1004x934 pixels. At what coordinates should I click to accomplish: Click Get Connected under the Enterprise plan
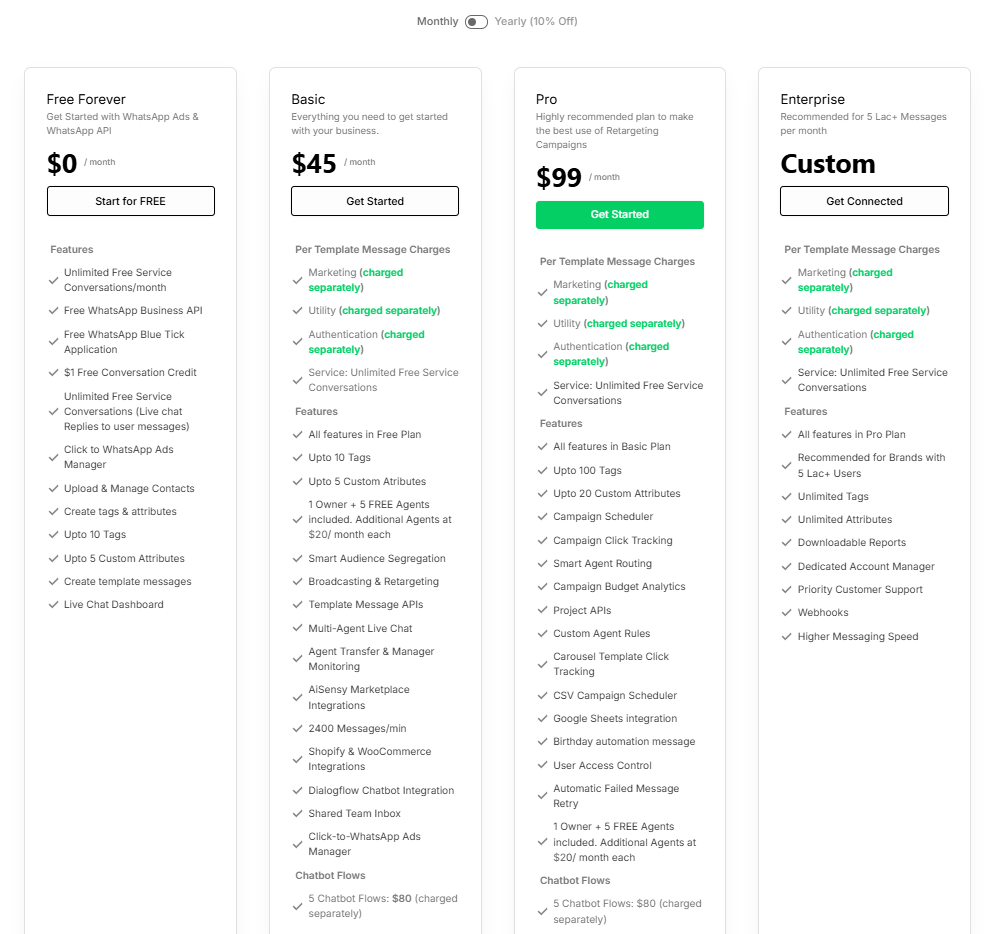tap(863, 200)
